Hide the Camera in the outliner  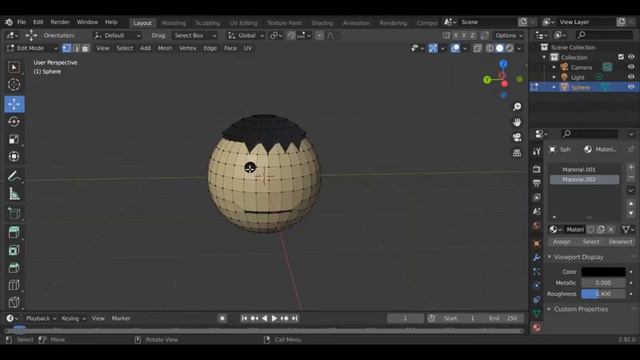[x=631, y=67]
